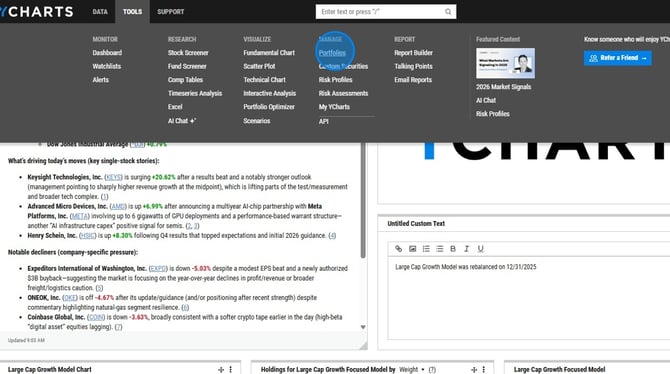Open Scenarios
This screenshot has height=374, width=670.
(x=257, y=121)
